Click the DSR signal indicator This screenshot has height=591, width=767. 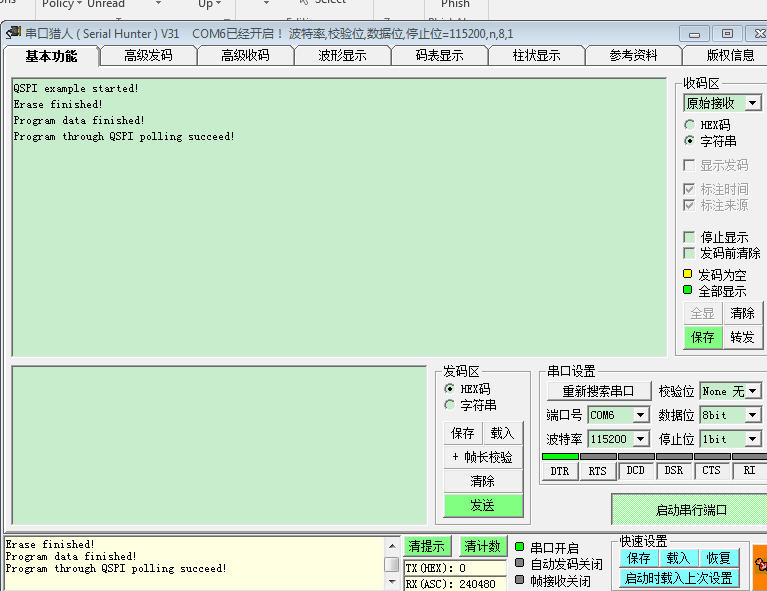pos(674,471)
